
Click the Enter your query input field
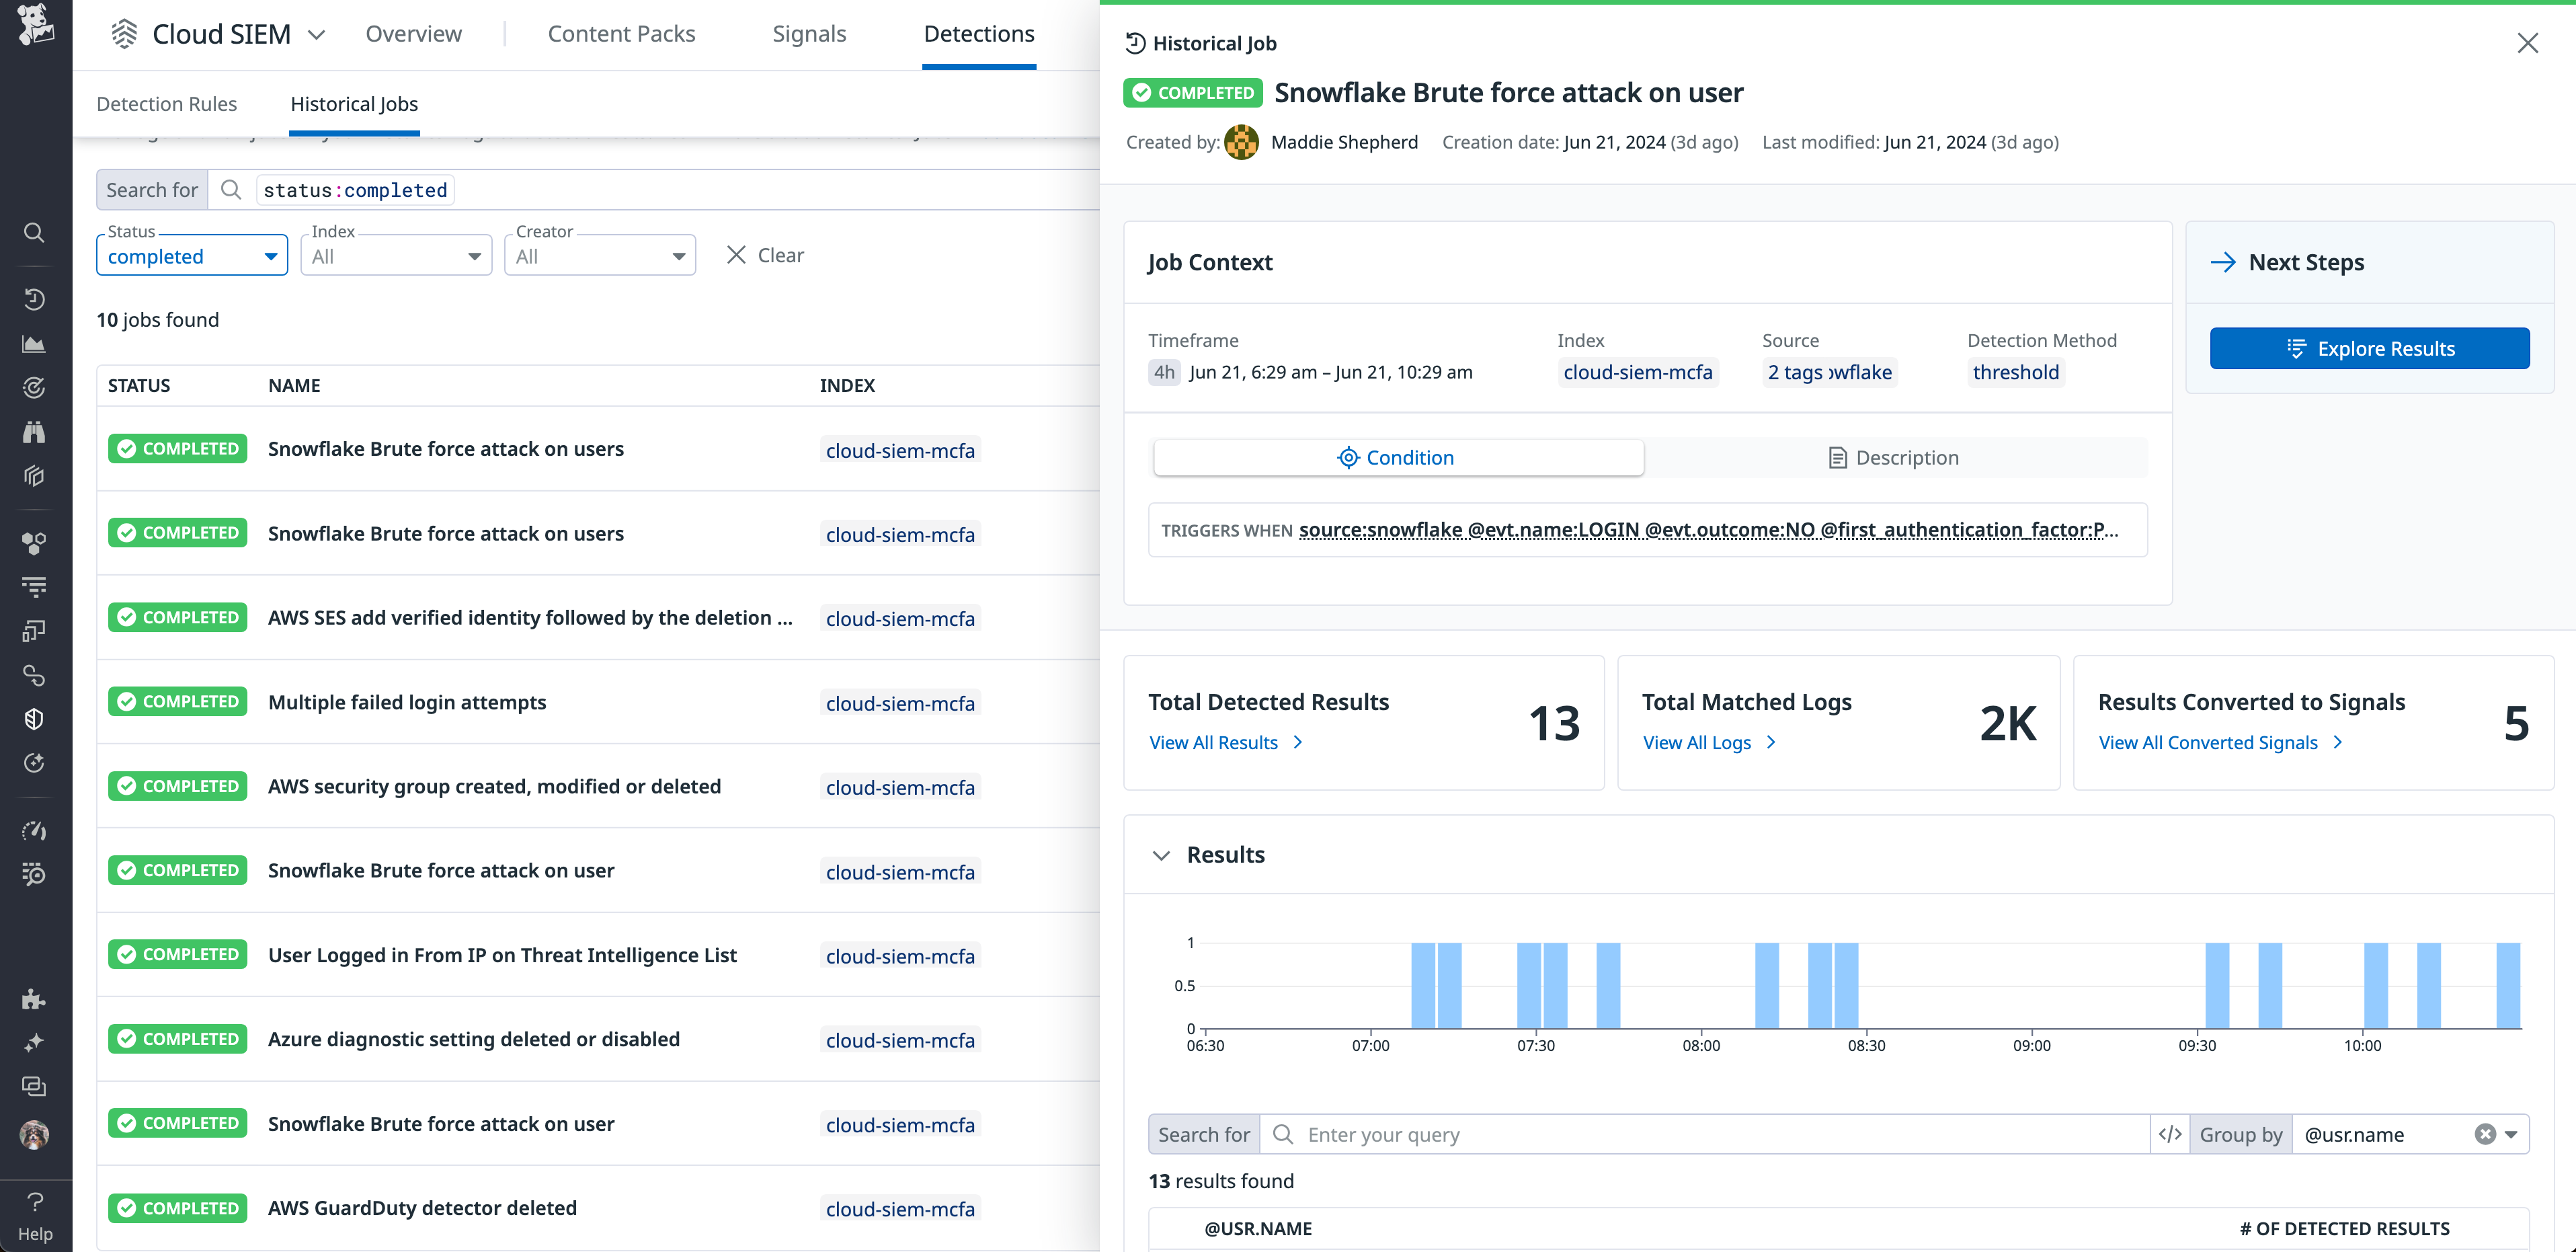click(x=1700, y=1134)
